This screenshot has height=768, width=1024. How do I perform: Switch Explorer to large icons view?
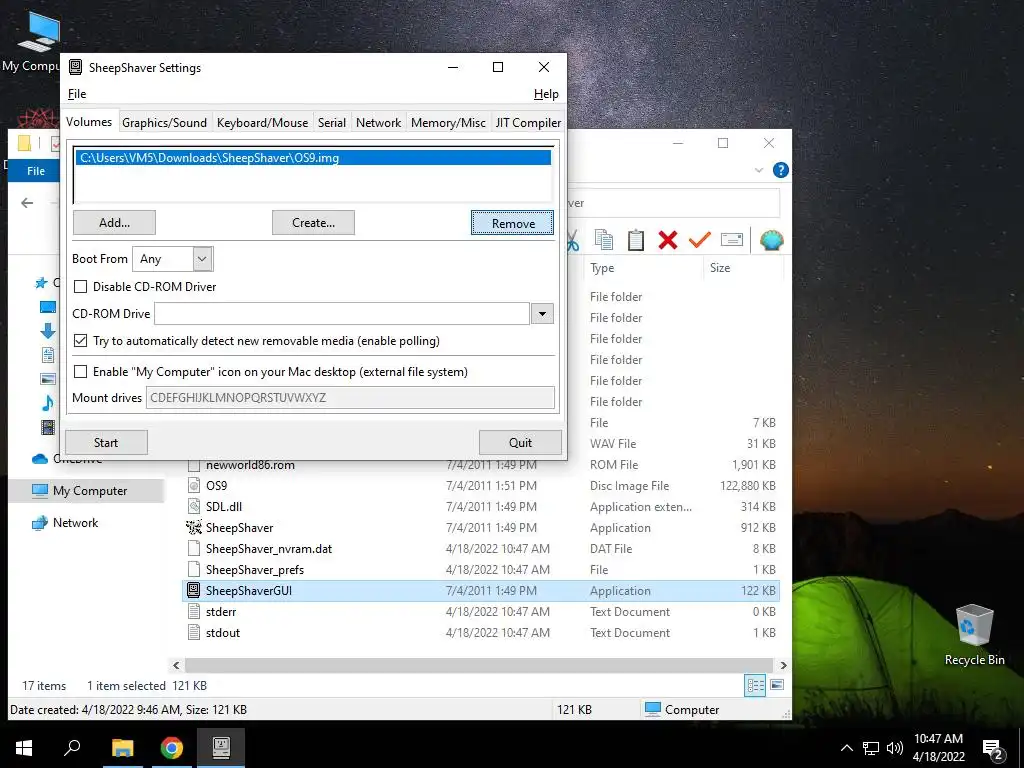tap(777, 685)
